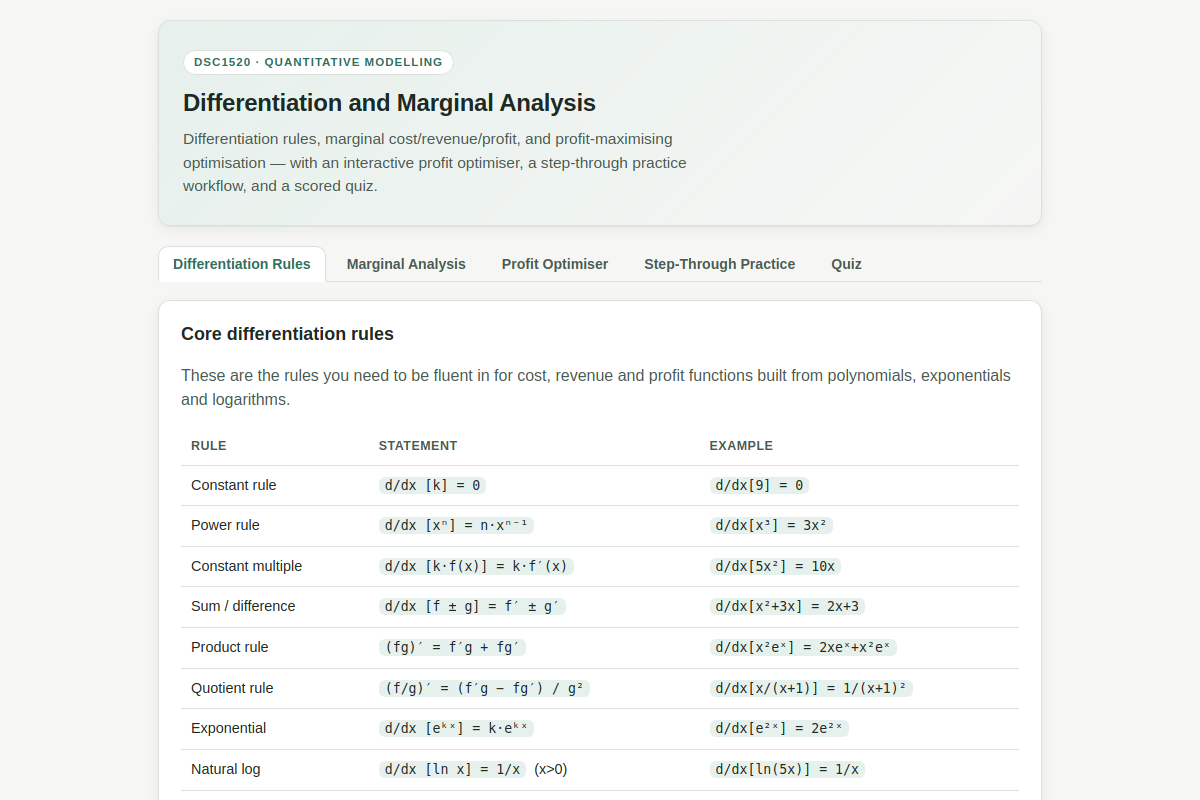
Task: Click the DSC1520 Quantitative Modelling badge
Action: coord(318,62)
